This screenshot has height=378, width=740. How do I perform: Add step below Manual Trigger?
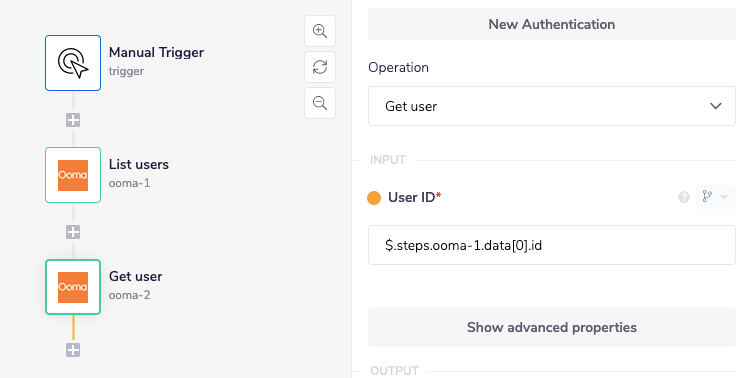(x=73, y=120)
